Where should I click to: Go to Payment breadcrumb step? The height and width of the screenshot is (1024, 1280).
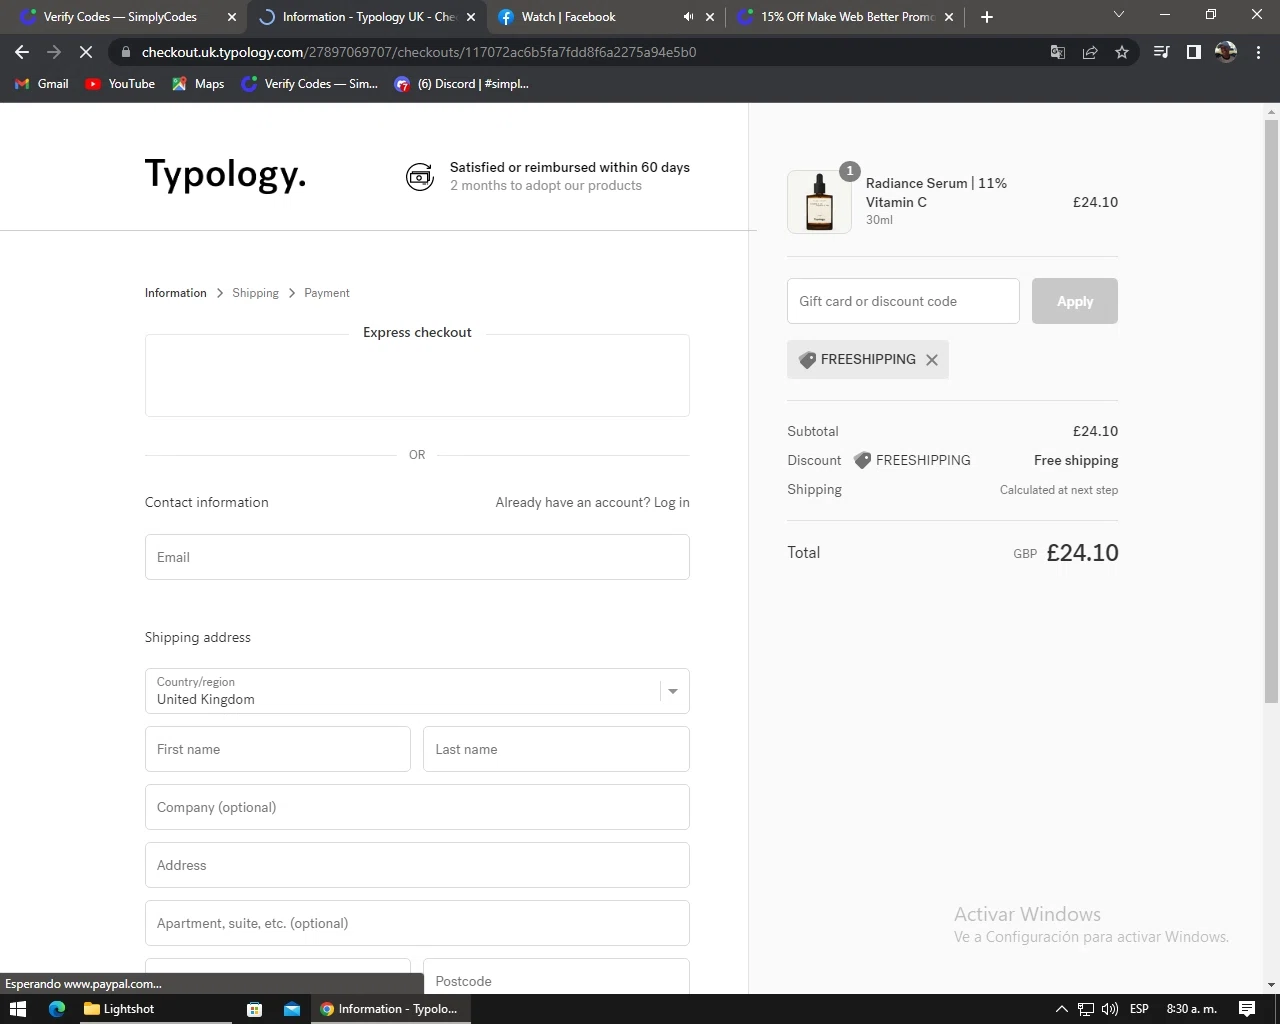point(327,293)
